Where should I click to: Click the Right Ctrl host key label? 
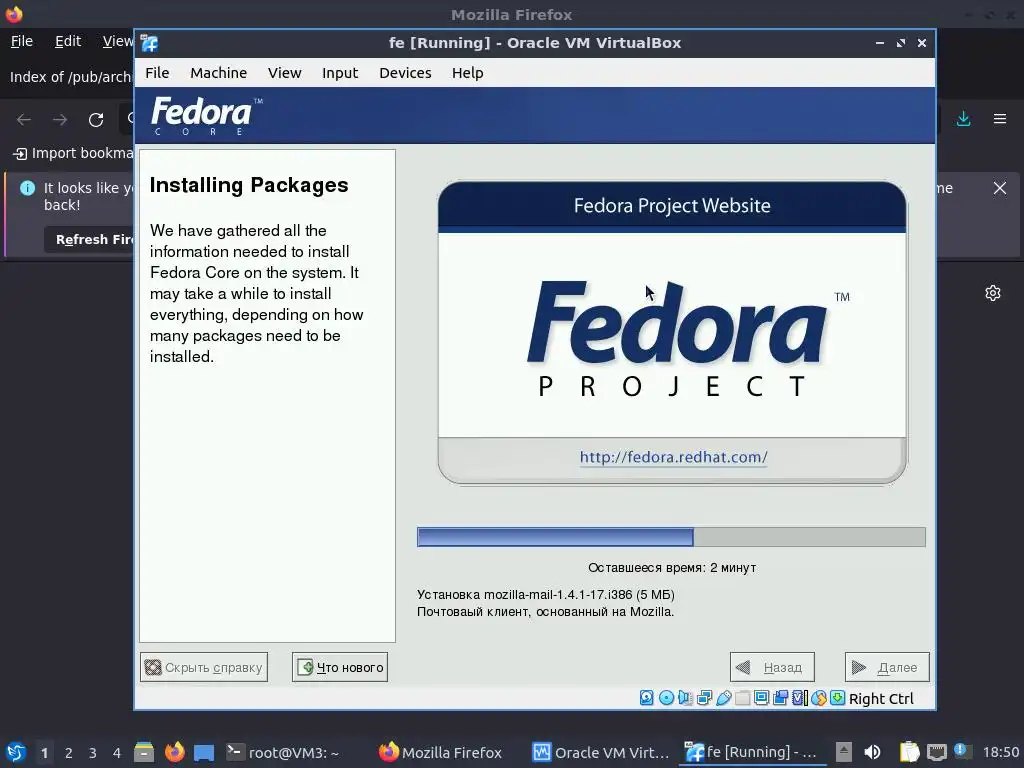pyautogui.click(x=881, y=699)
